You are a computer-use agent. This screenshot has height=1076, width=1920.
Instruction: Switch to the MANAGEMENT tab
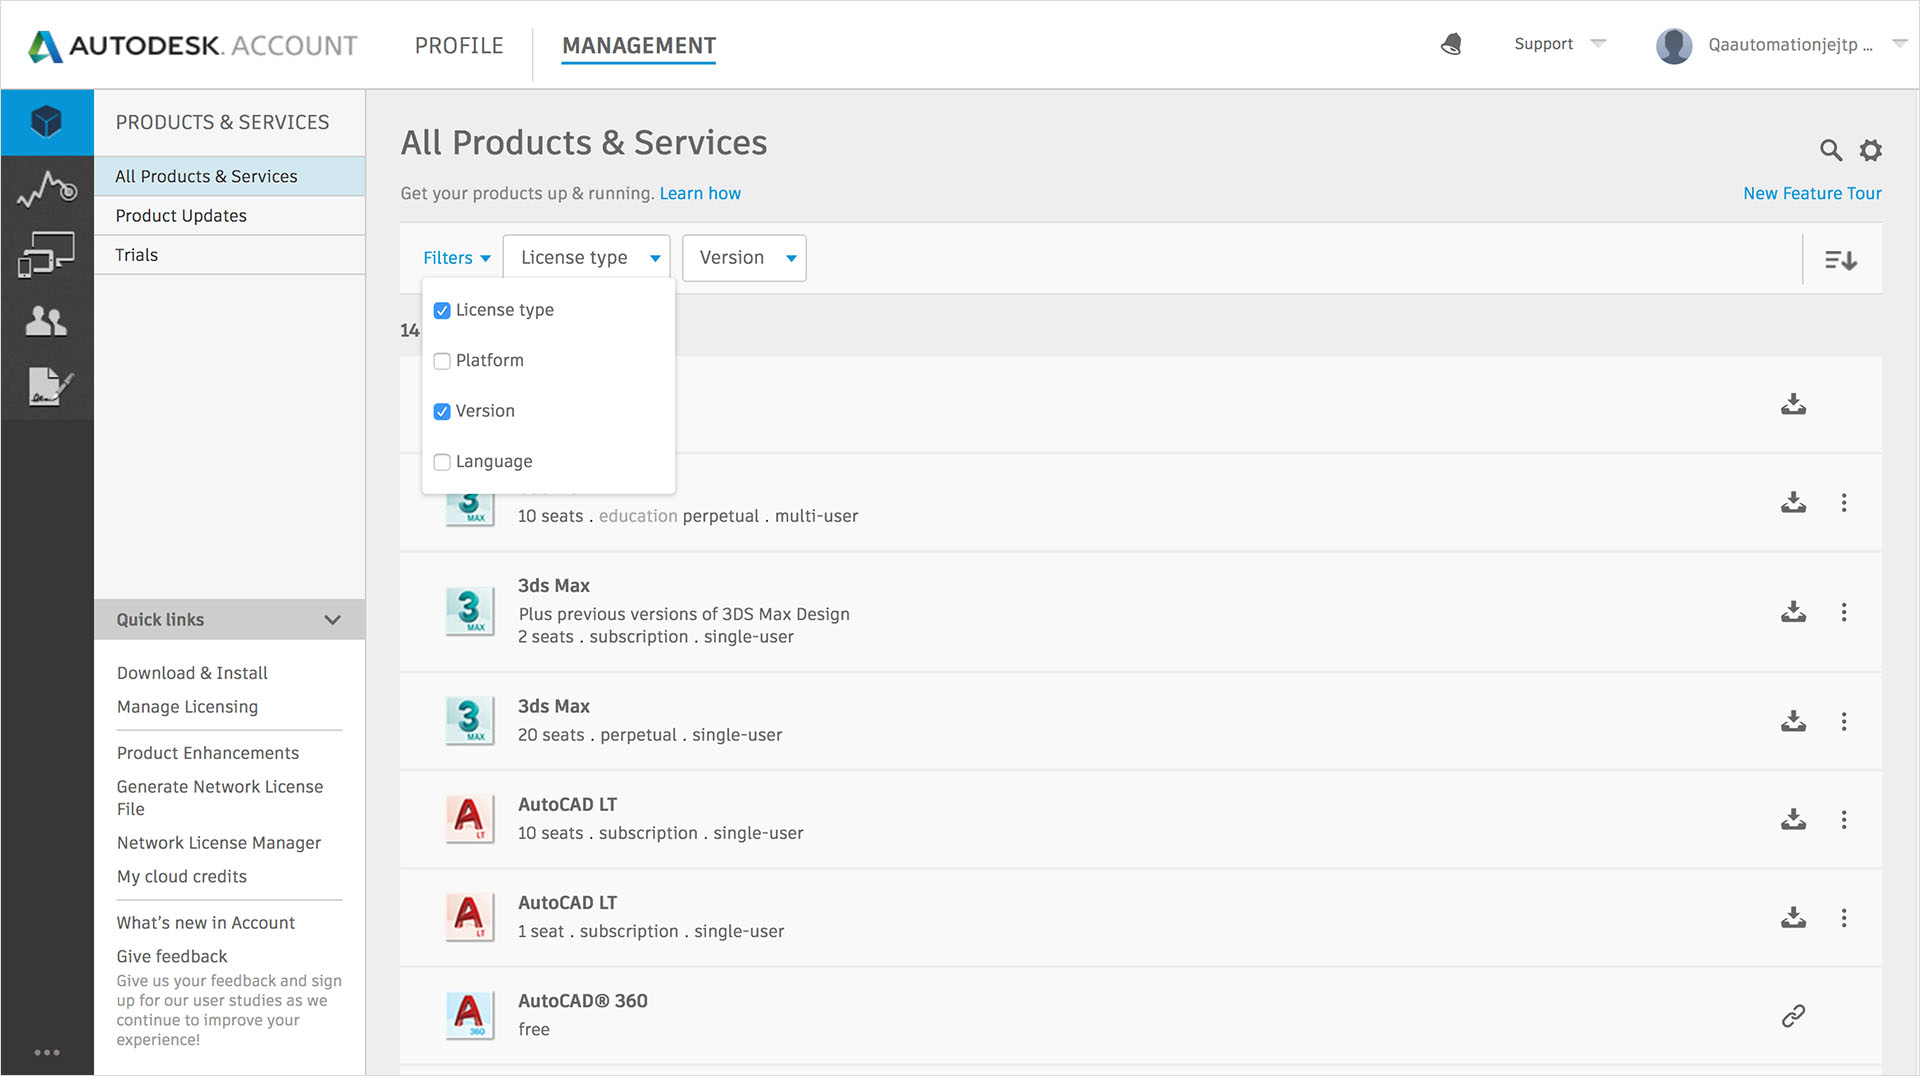[x=639, y=46]
